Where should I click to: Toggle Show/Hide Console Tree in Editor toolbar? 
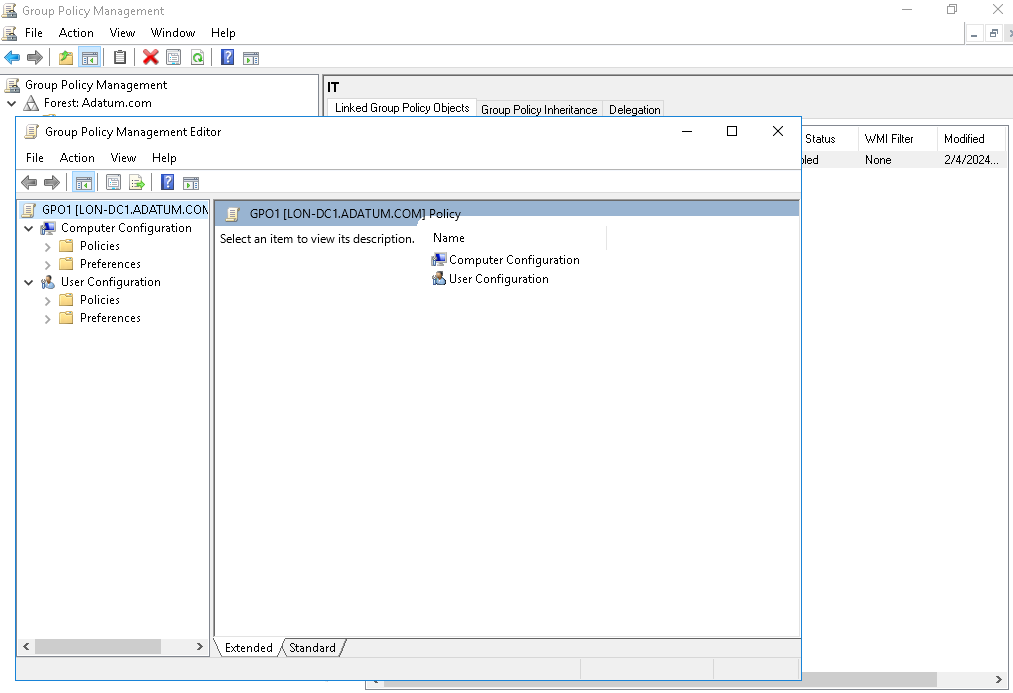pyautogui.click(x=83, y=182)
